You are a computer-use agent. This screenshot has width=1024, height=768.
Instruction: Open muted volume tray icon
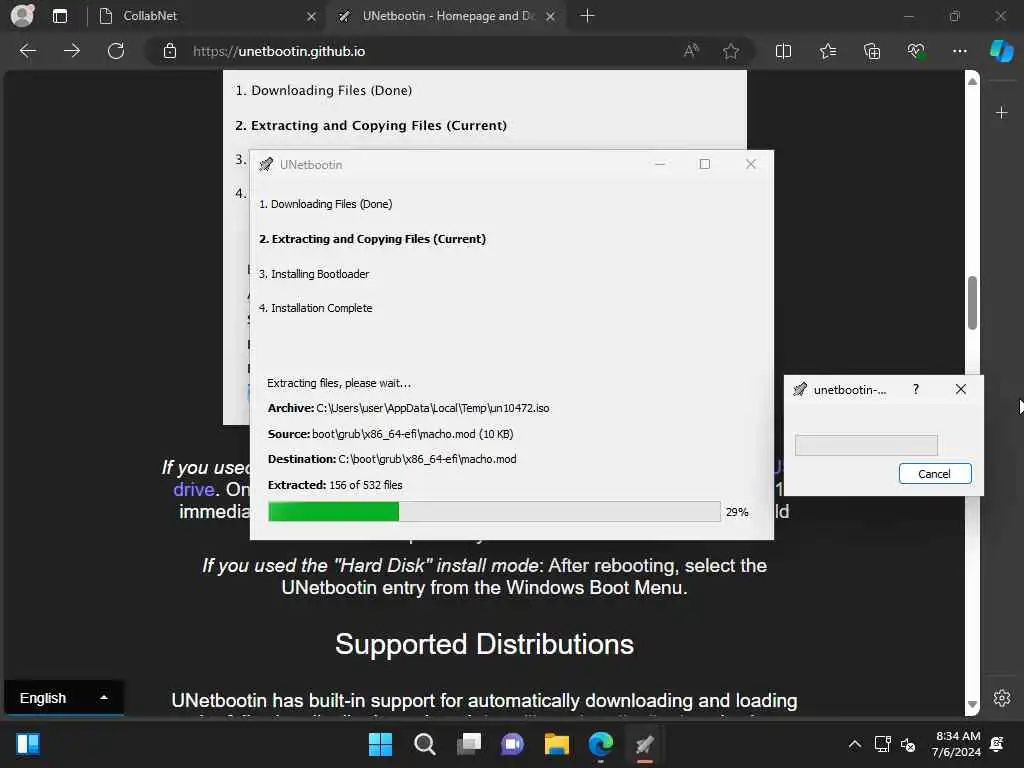908,744
